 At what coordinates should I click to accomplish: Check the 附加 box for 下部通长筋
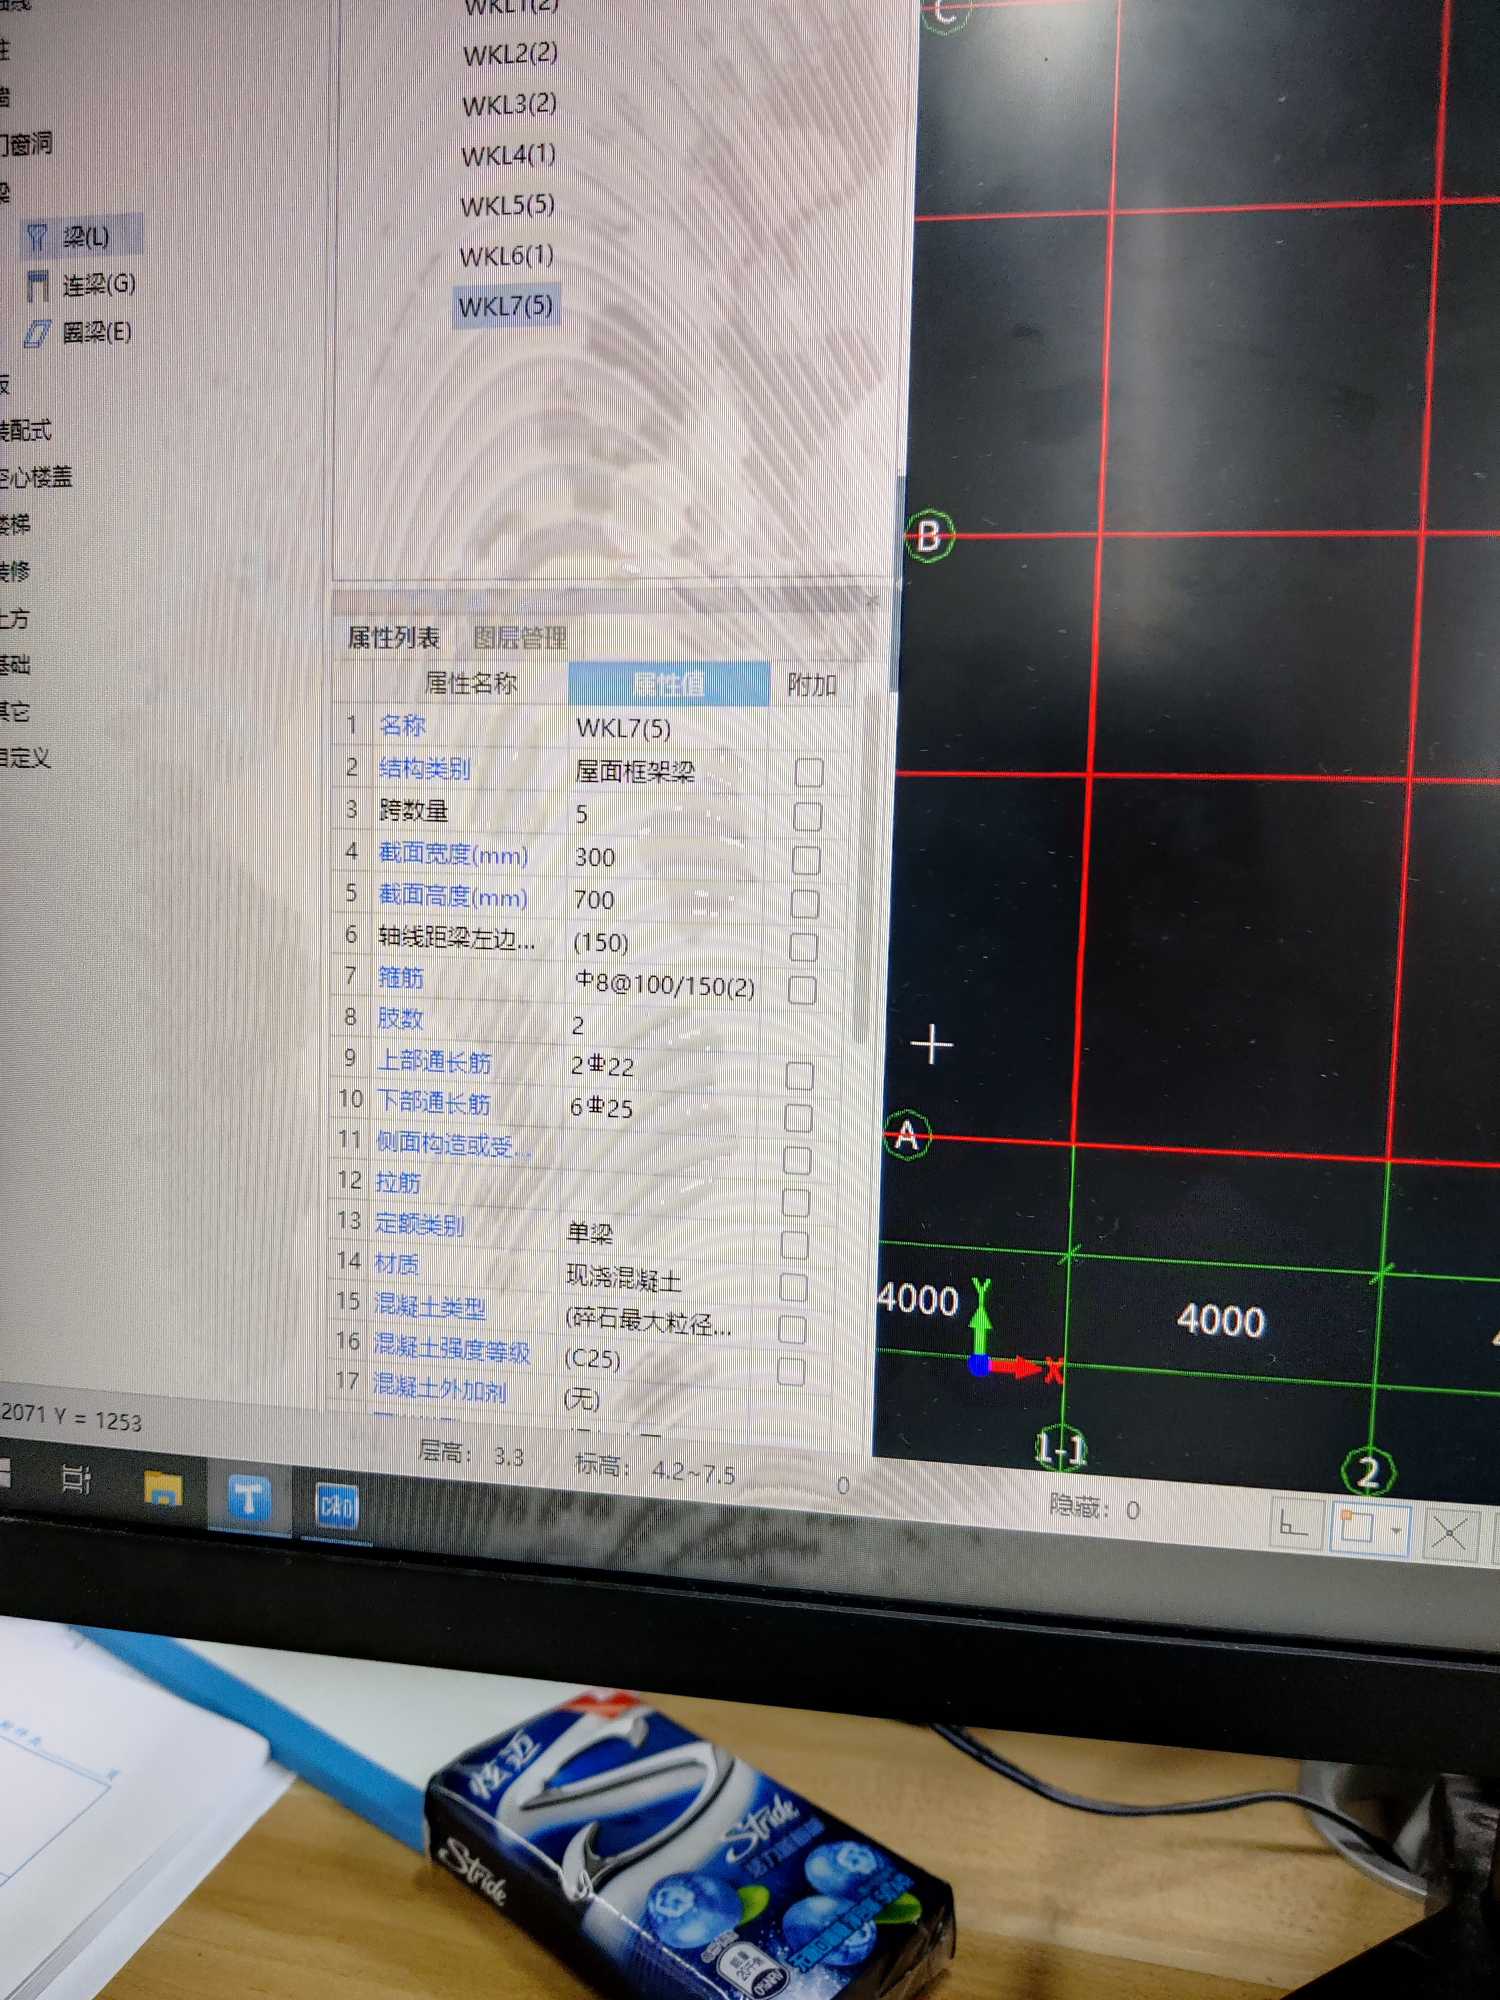point(799,1118)
